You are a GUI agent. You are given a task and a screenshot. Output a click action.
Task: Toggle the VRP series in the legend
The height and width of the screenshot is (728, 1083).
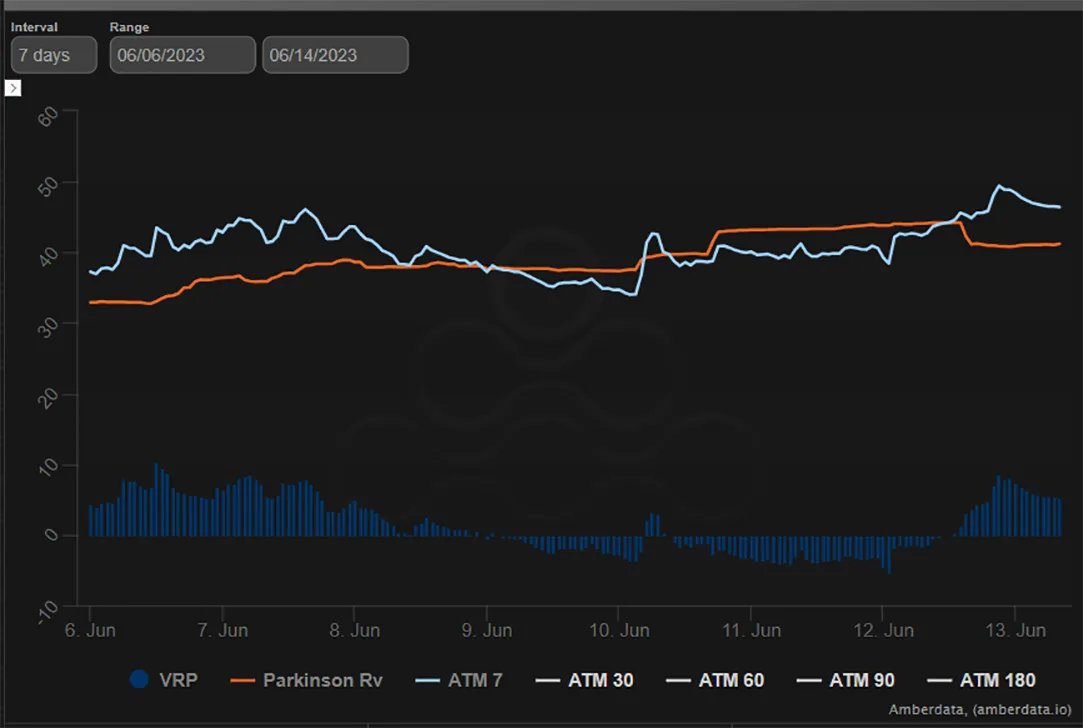164,680
